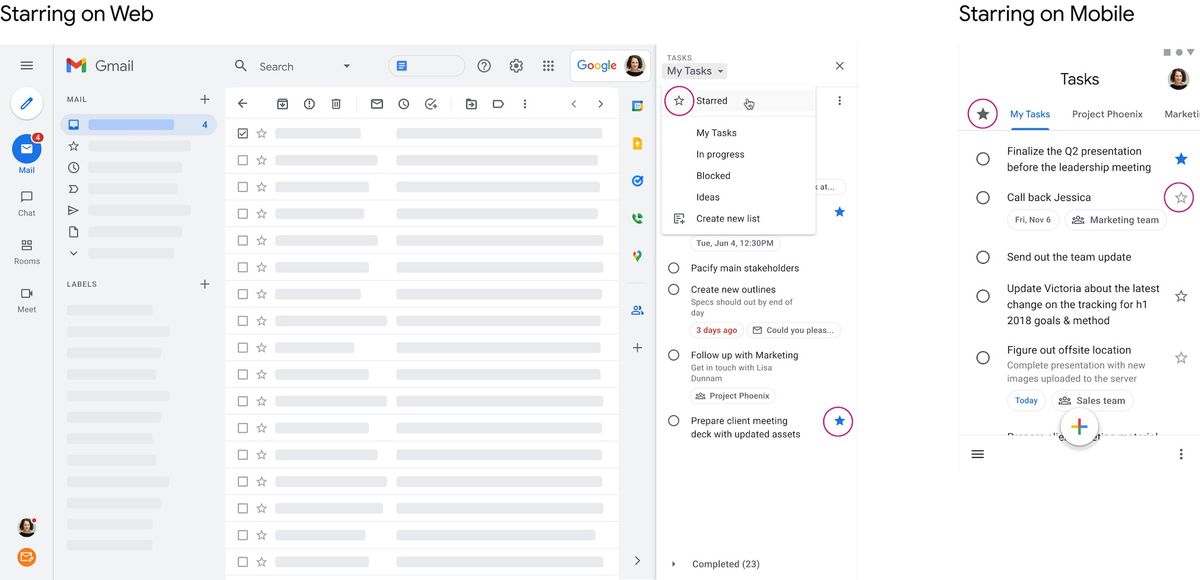Open Google Contacts from the side panel

[637, 310]
